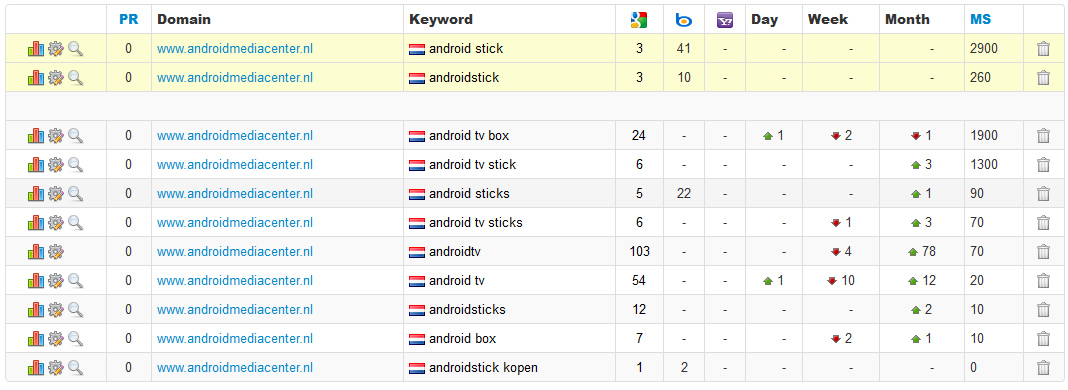Open chart icon for android stick row
The image size is (1068, 390).
tap(35, 49)
